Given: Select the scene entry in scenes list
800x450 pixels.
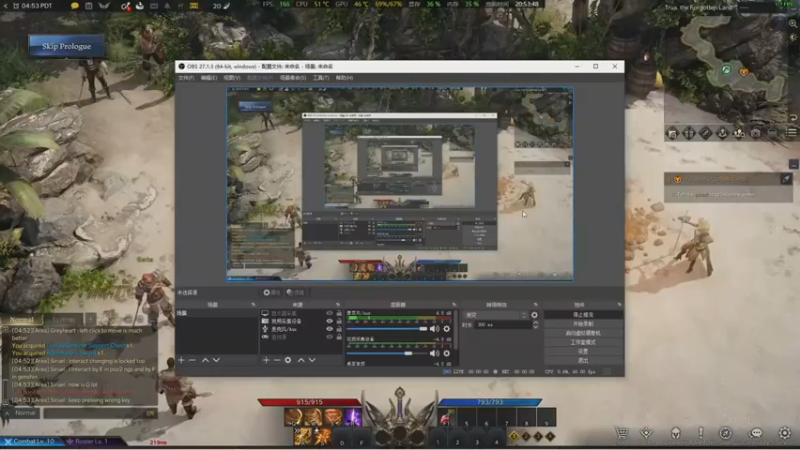Looking at the screenshot, I should [217, 313].
